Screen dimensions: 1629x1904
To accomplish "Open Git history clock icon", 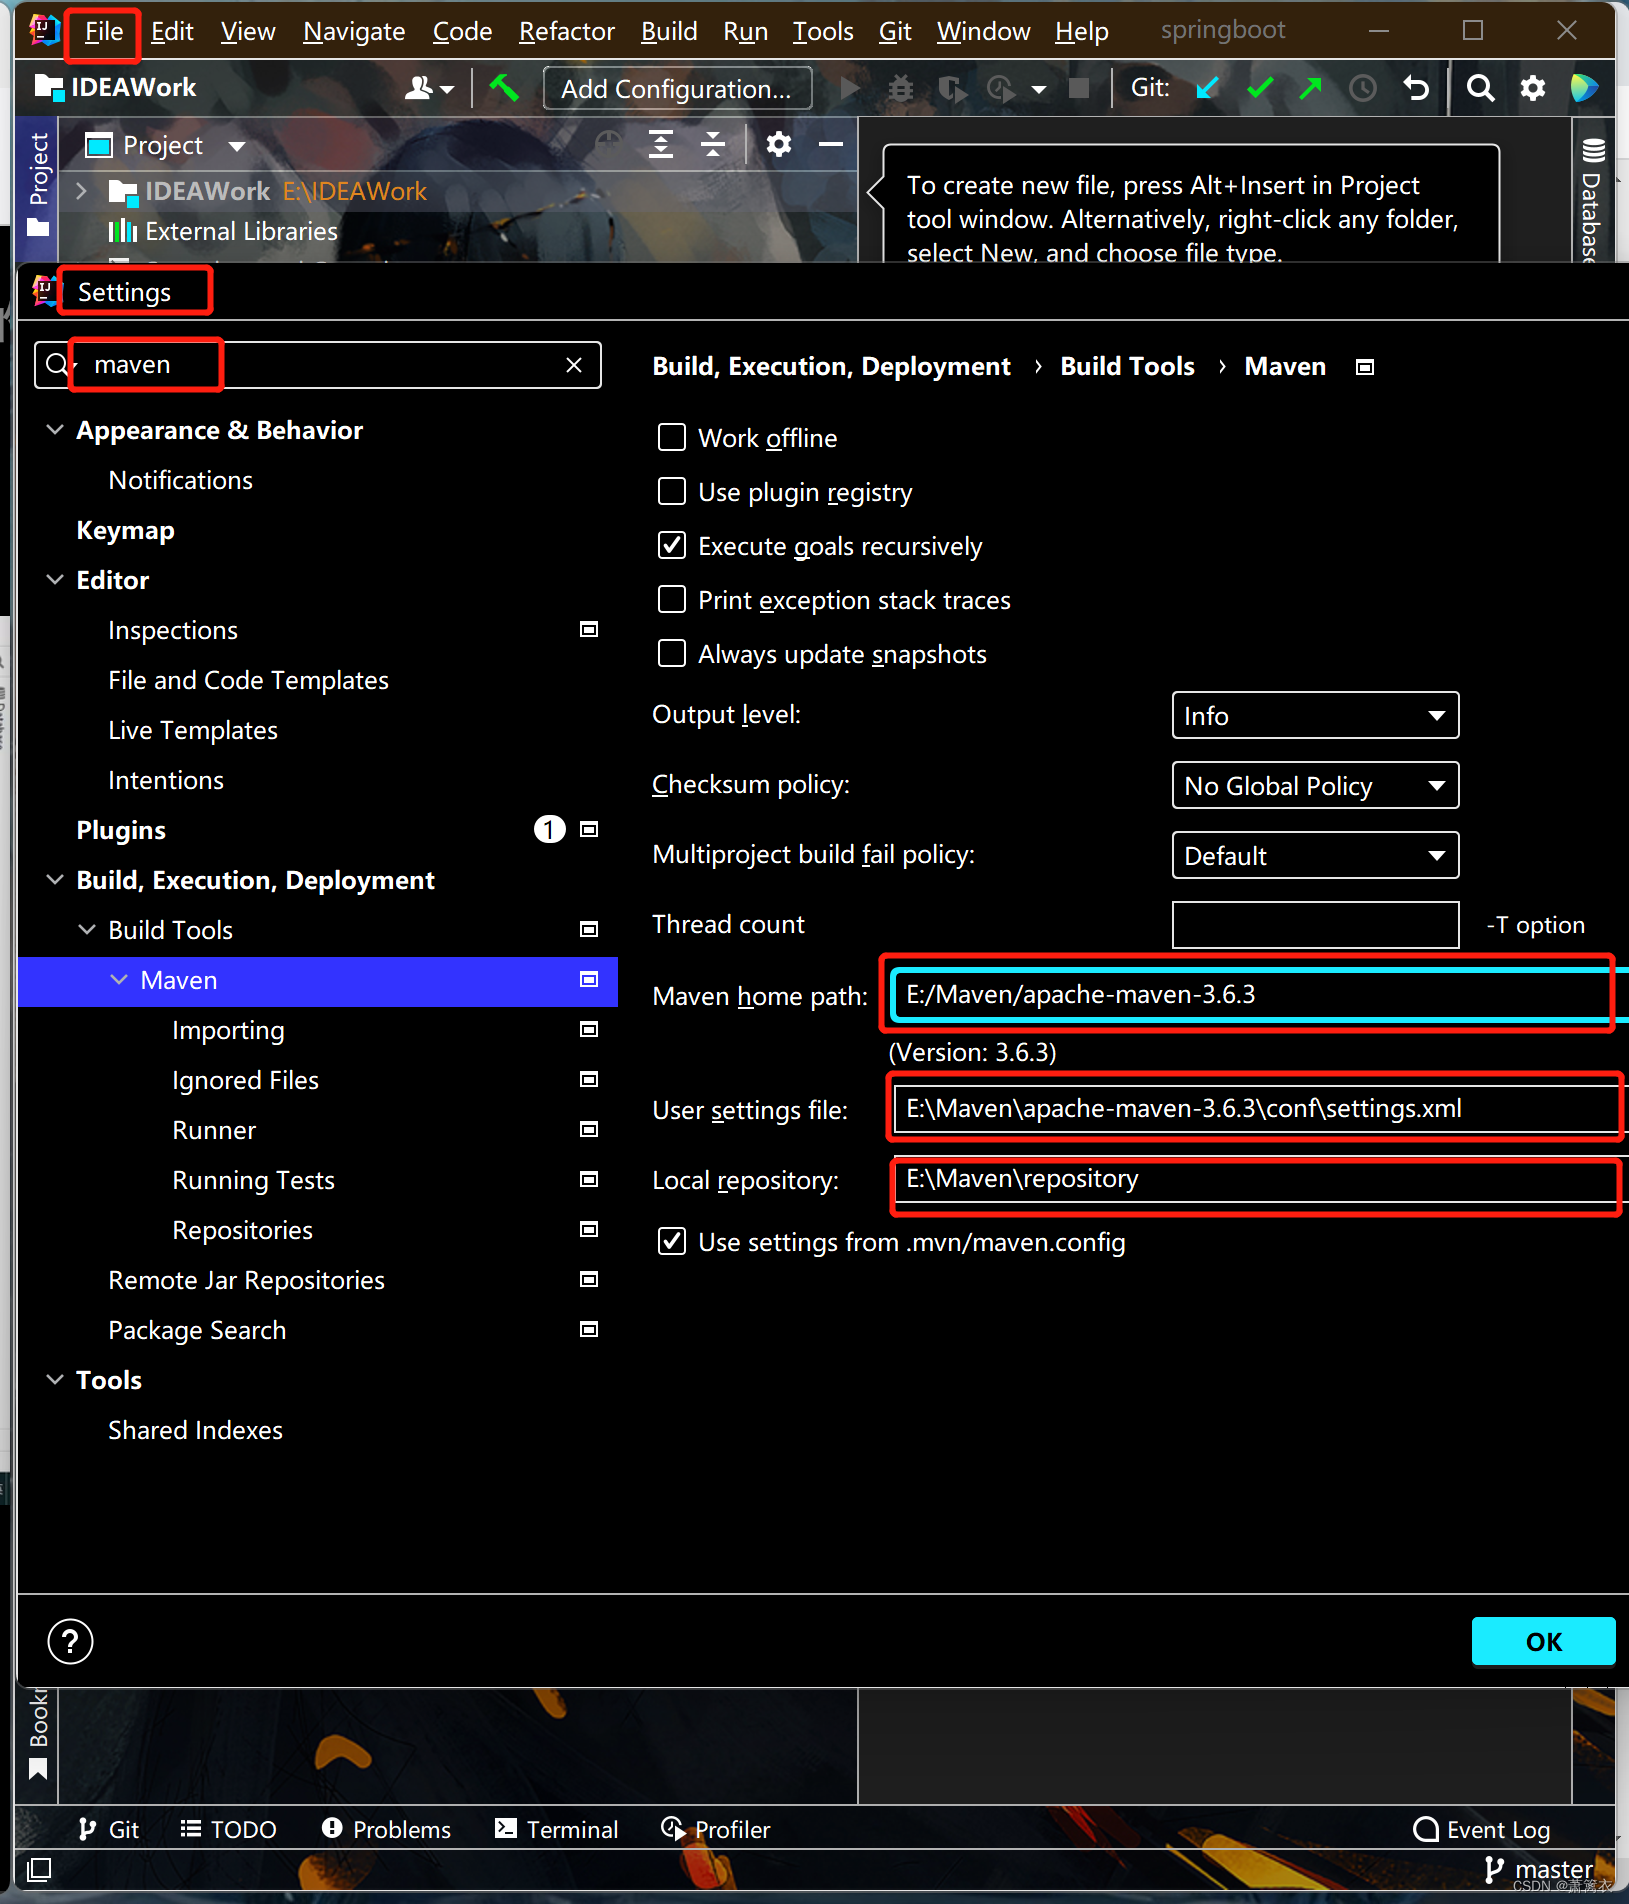I will click(1363, 88).
